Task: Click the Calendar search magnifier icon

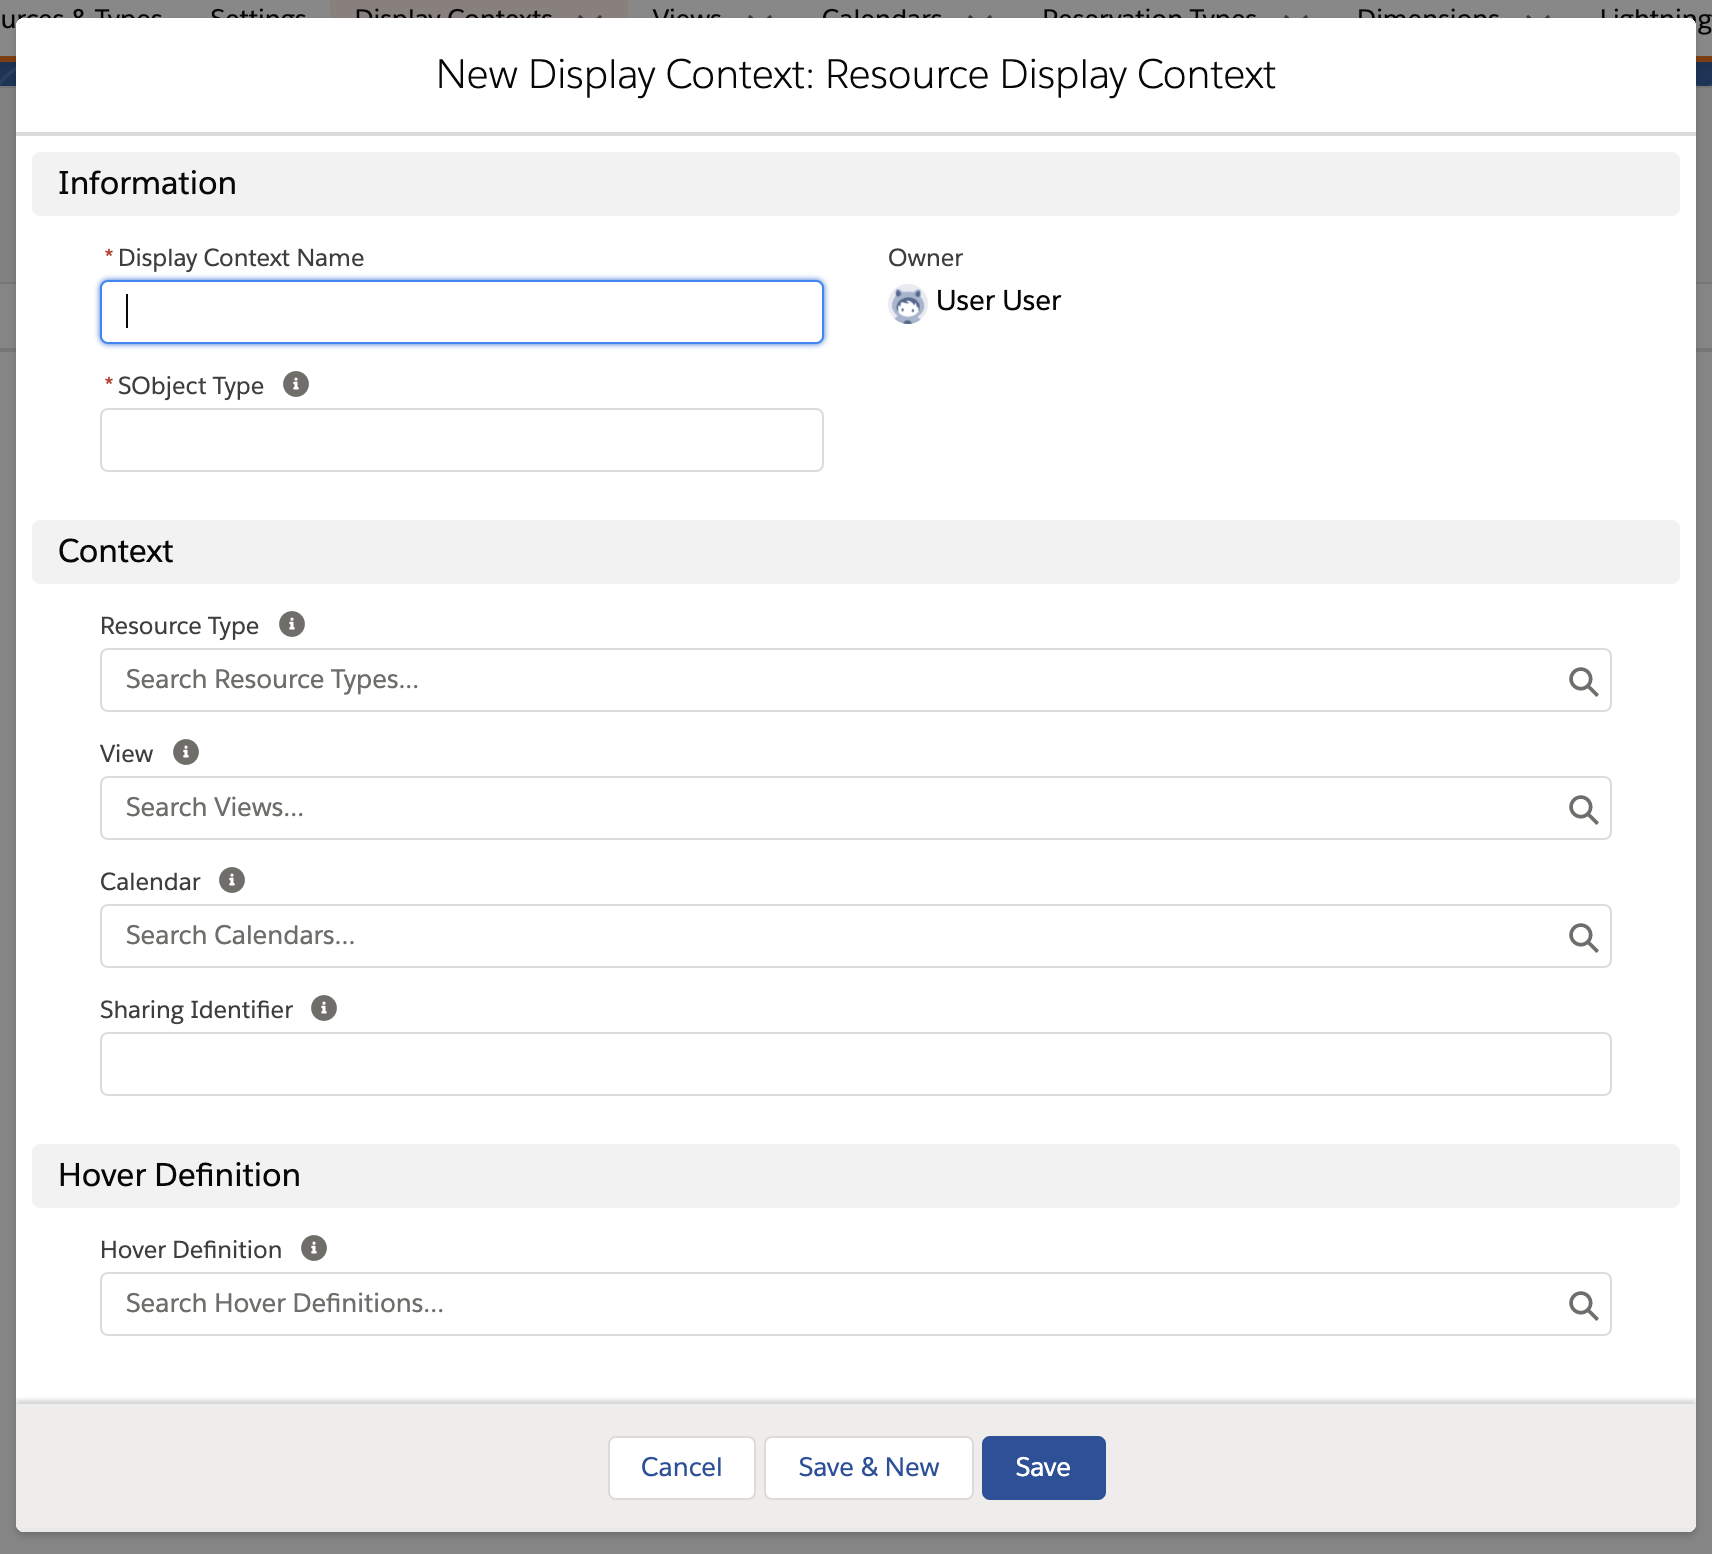Action: click(1582, 937)
